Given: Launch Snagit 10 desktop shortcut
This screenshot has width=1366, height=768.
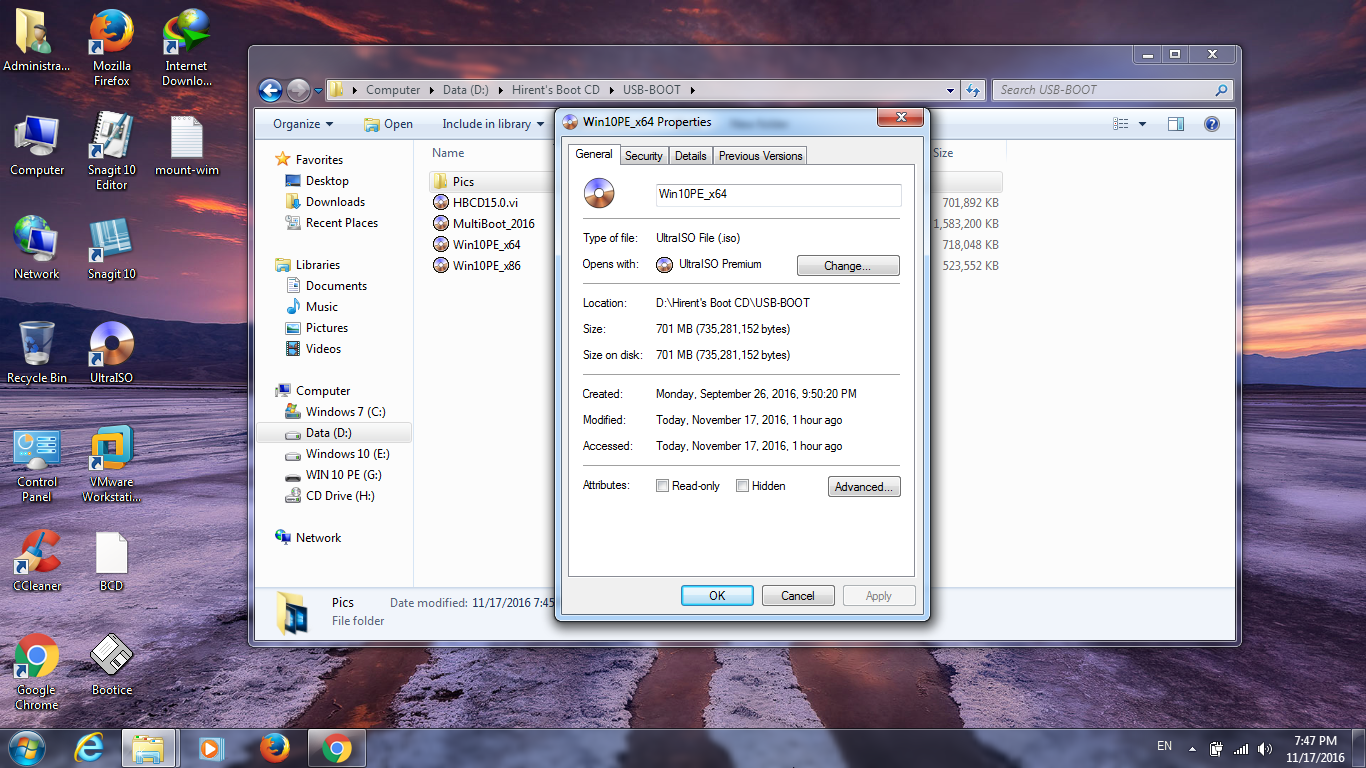Looking at the screenshot, I should pyautogui.click(x=112, y=249).
